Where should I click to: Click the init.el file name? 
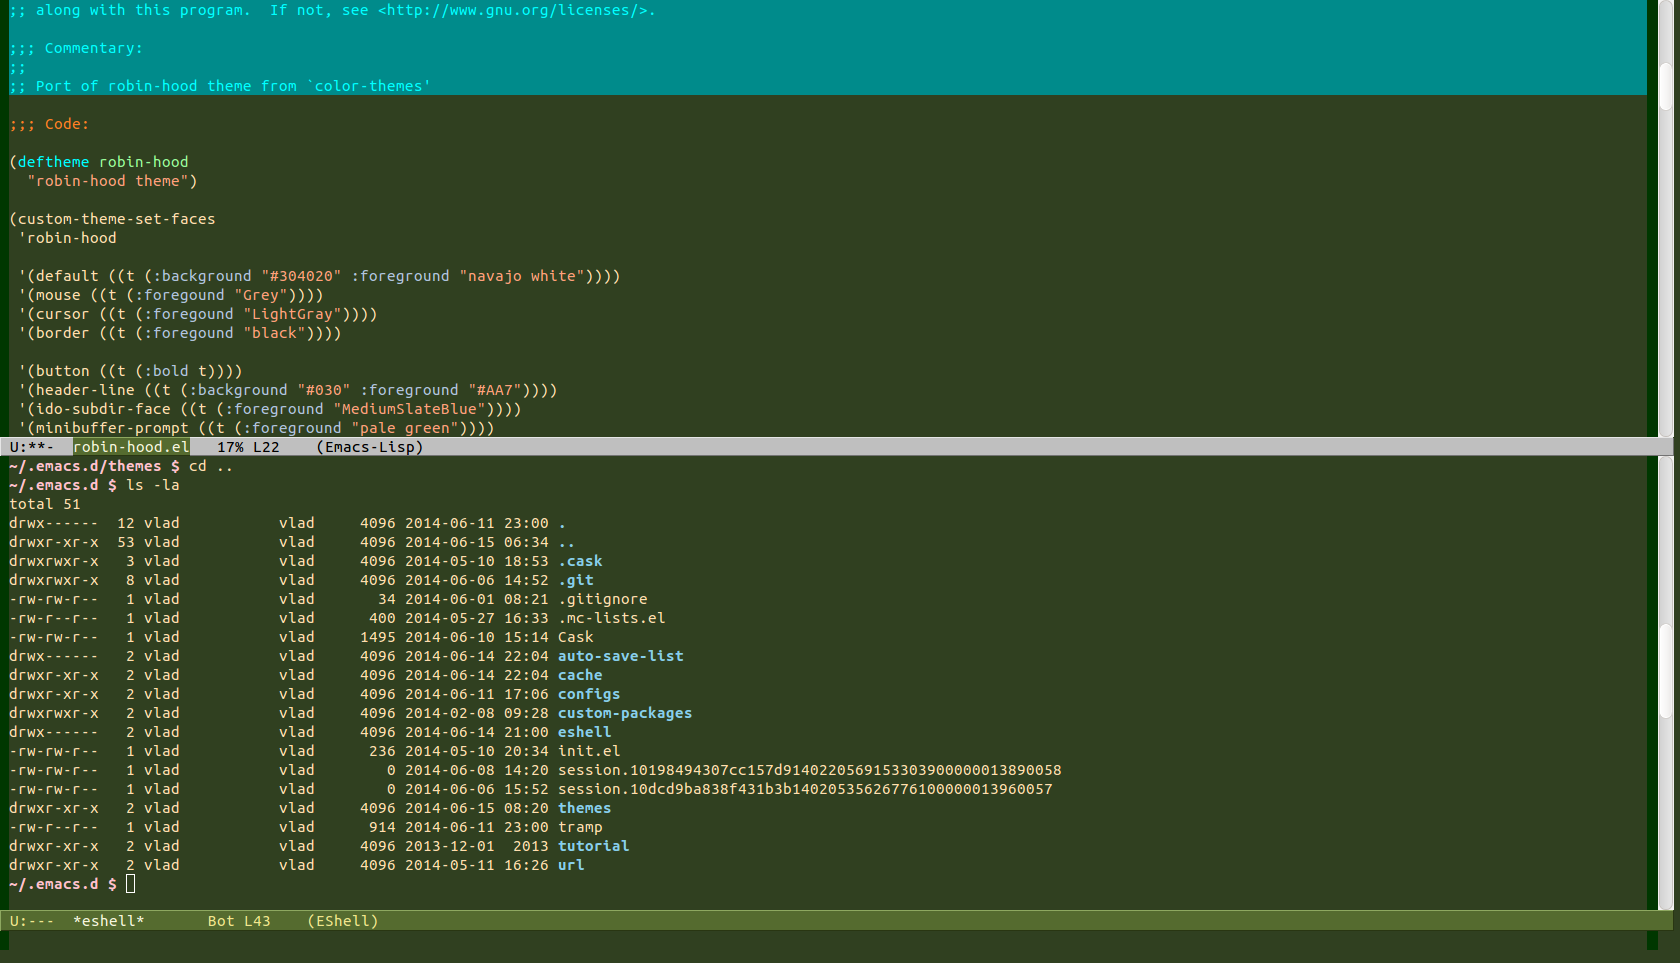pyautogui.click(x=589, y=751)
